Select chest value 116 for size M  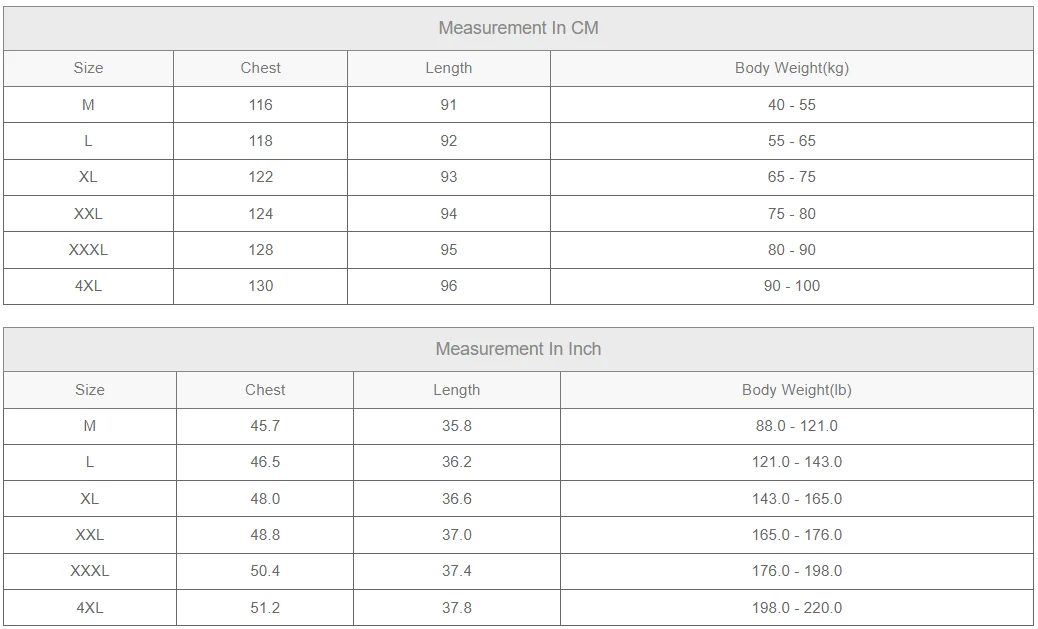[260, 105]
